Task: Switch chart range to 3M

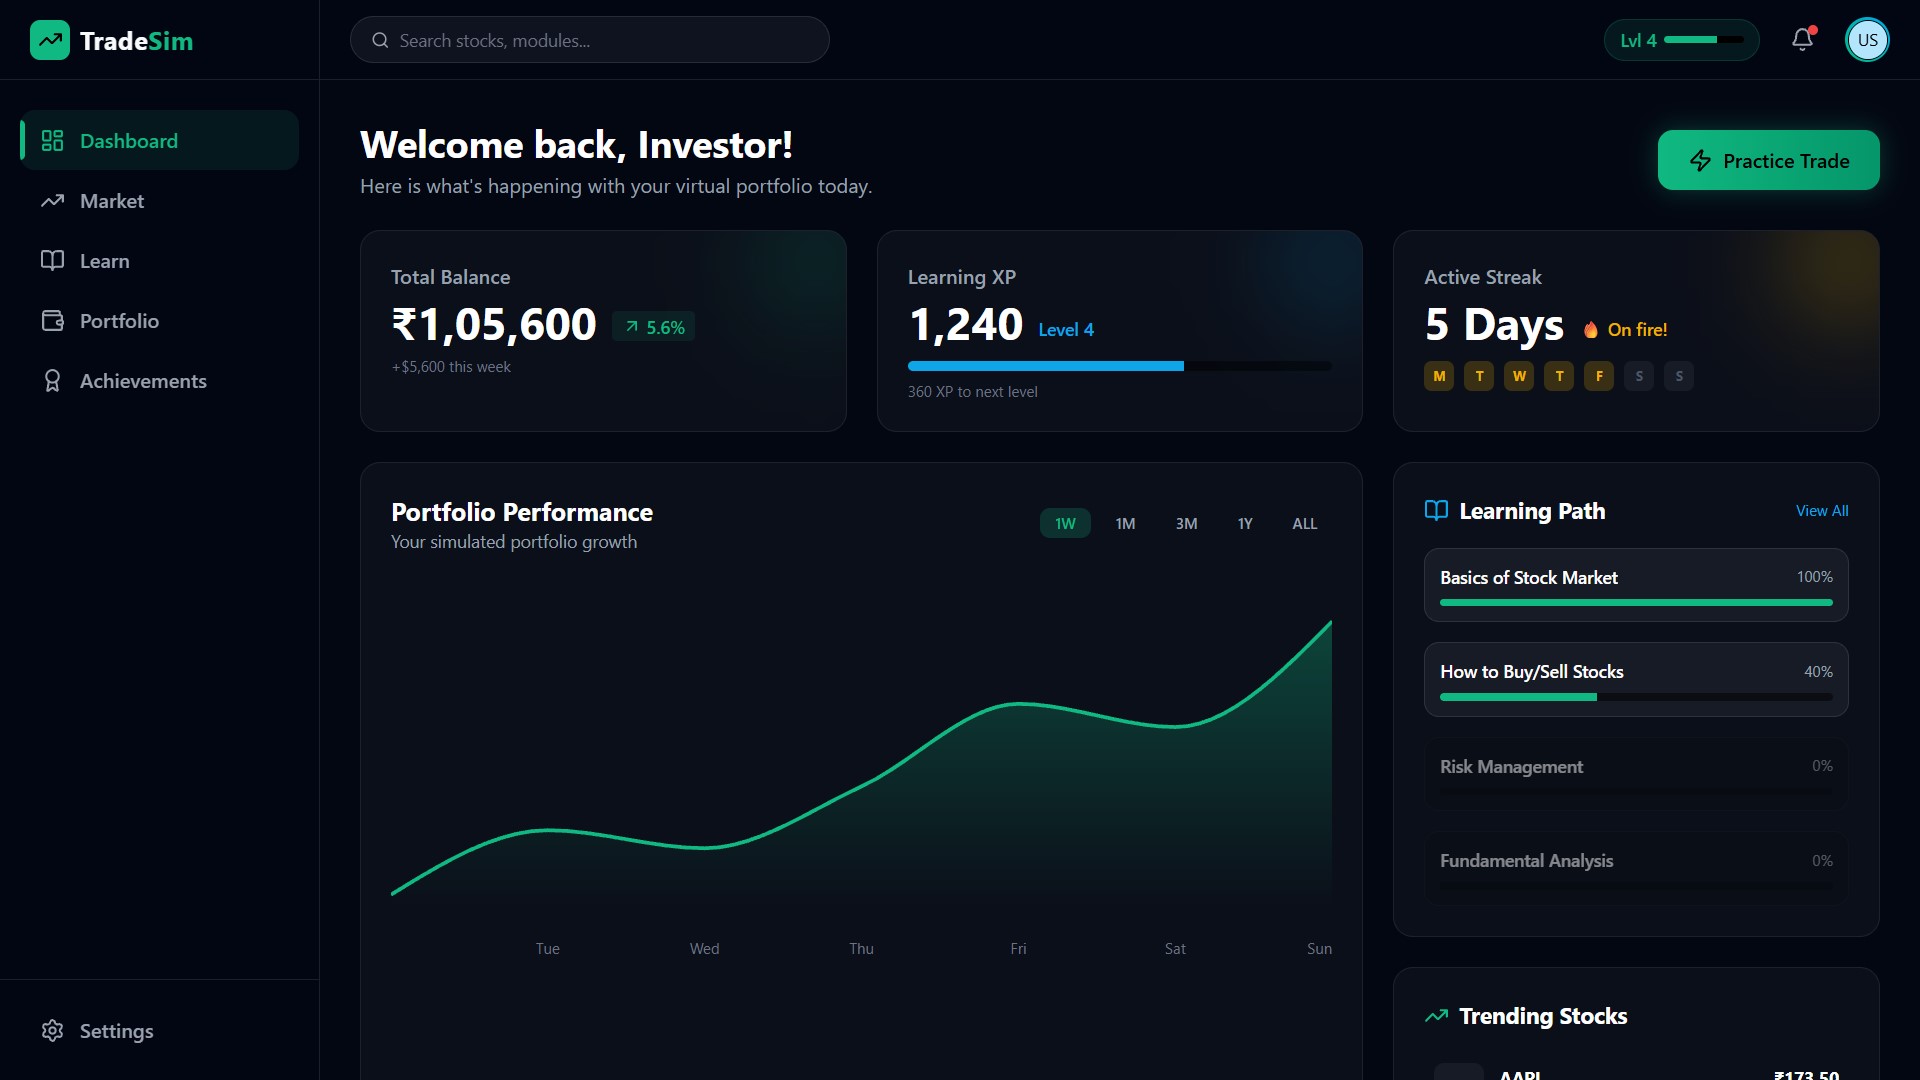Action: pyautogui.click(x=1186, y=523)
